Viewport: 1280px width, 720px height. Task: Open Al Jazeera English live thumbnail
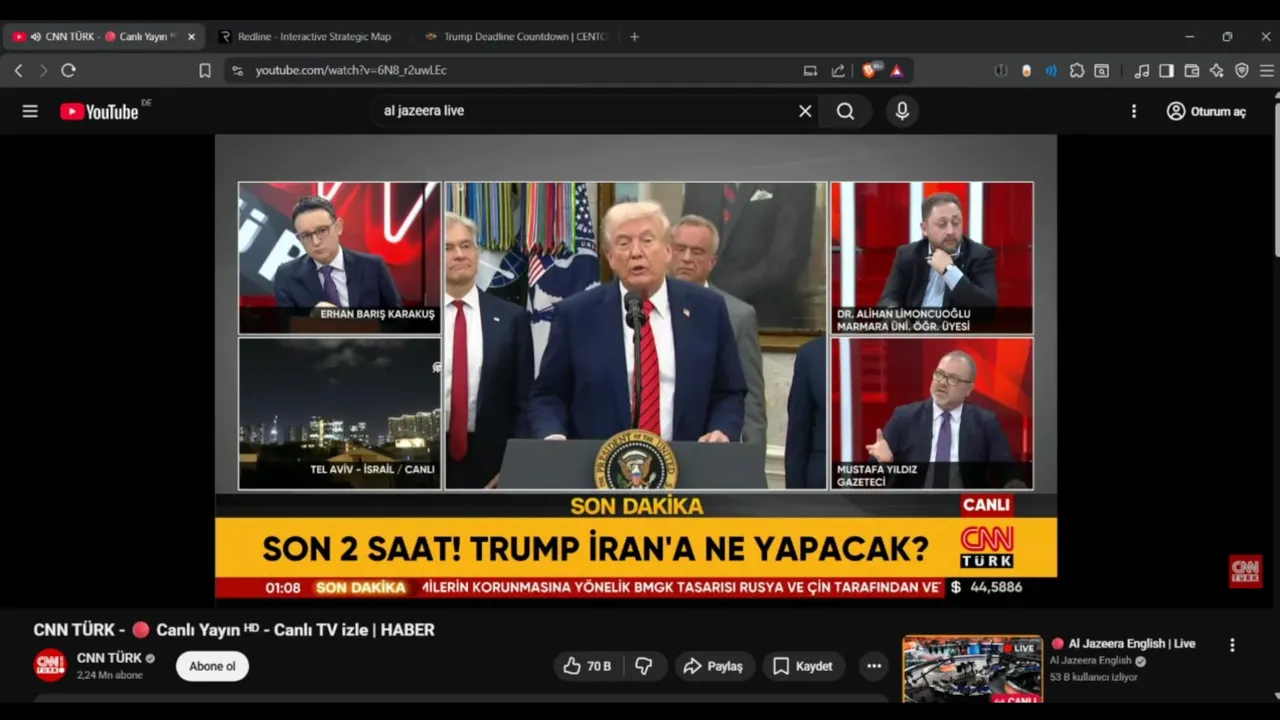pos(972,669)
